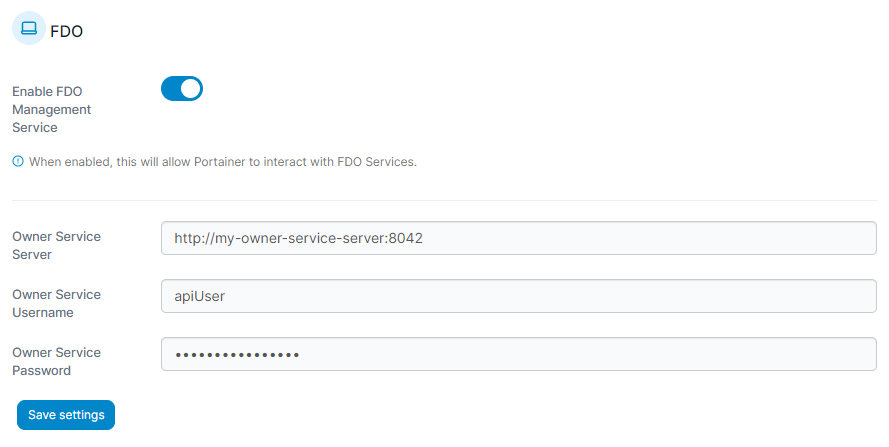The height and width of the screenshot is (447, 889).
Task: Click the apiUser text value
Action: (x=200, y=296)
